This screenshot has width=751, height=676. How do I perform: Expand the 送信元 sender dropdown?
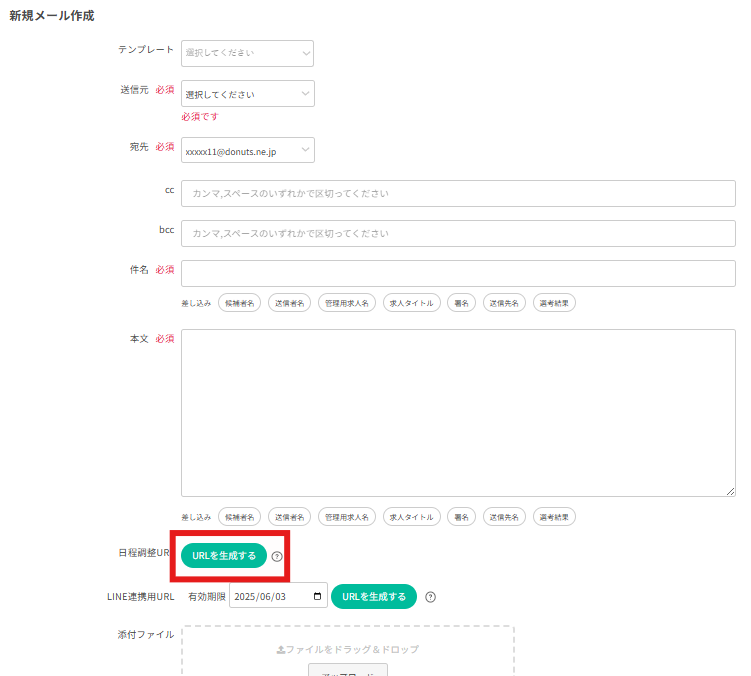(247, 94)
